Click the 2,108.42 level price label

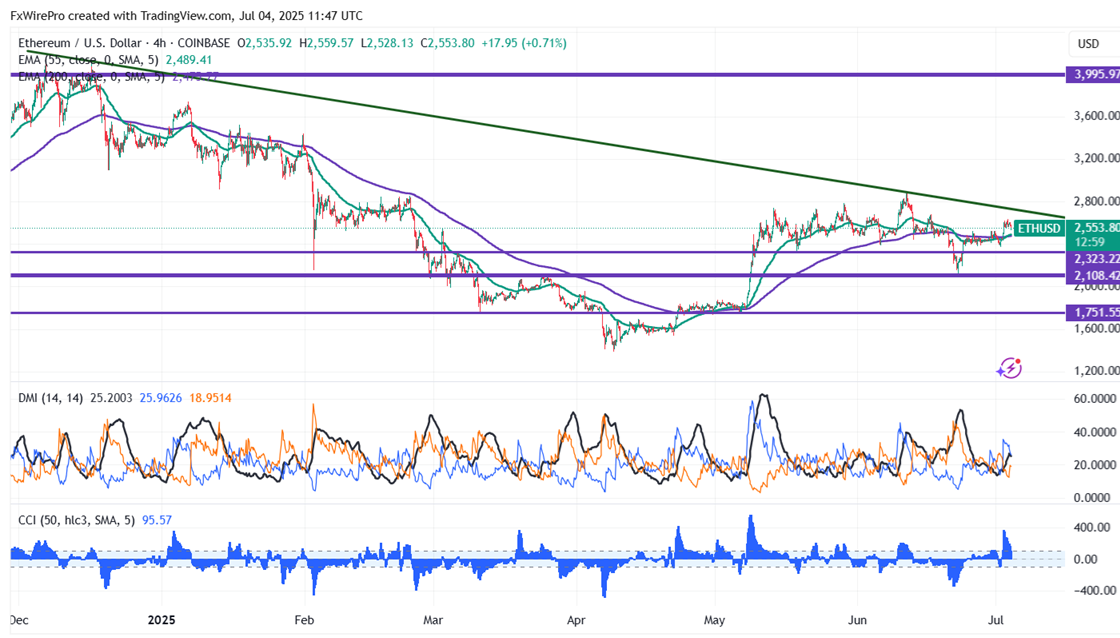1093,275
